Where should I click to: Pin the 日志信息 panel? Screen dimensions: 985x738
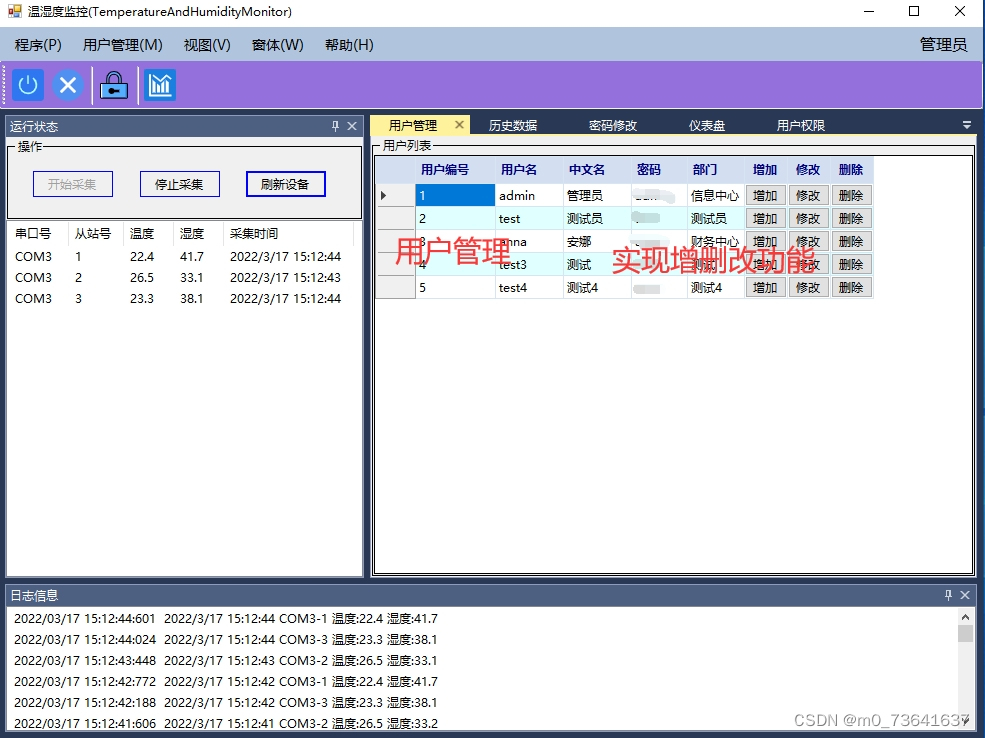coord(949,595)
